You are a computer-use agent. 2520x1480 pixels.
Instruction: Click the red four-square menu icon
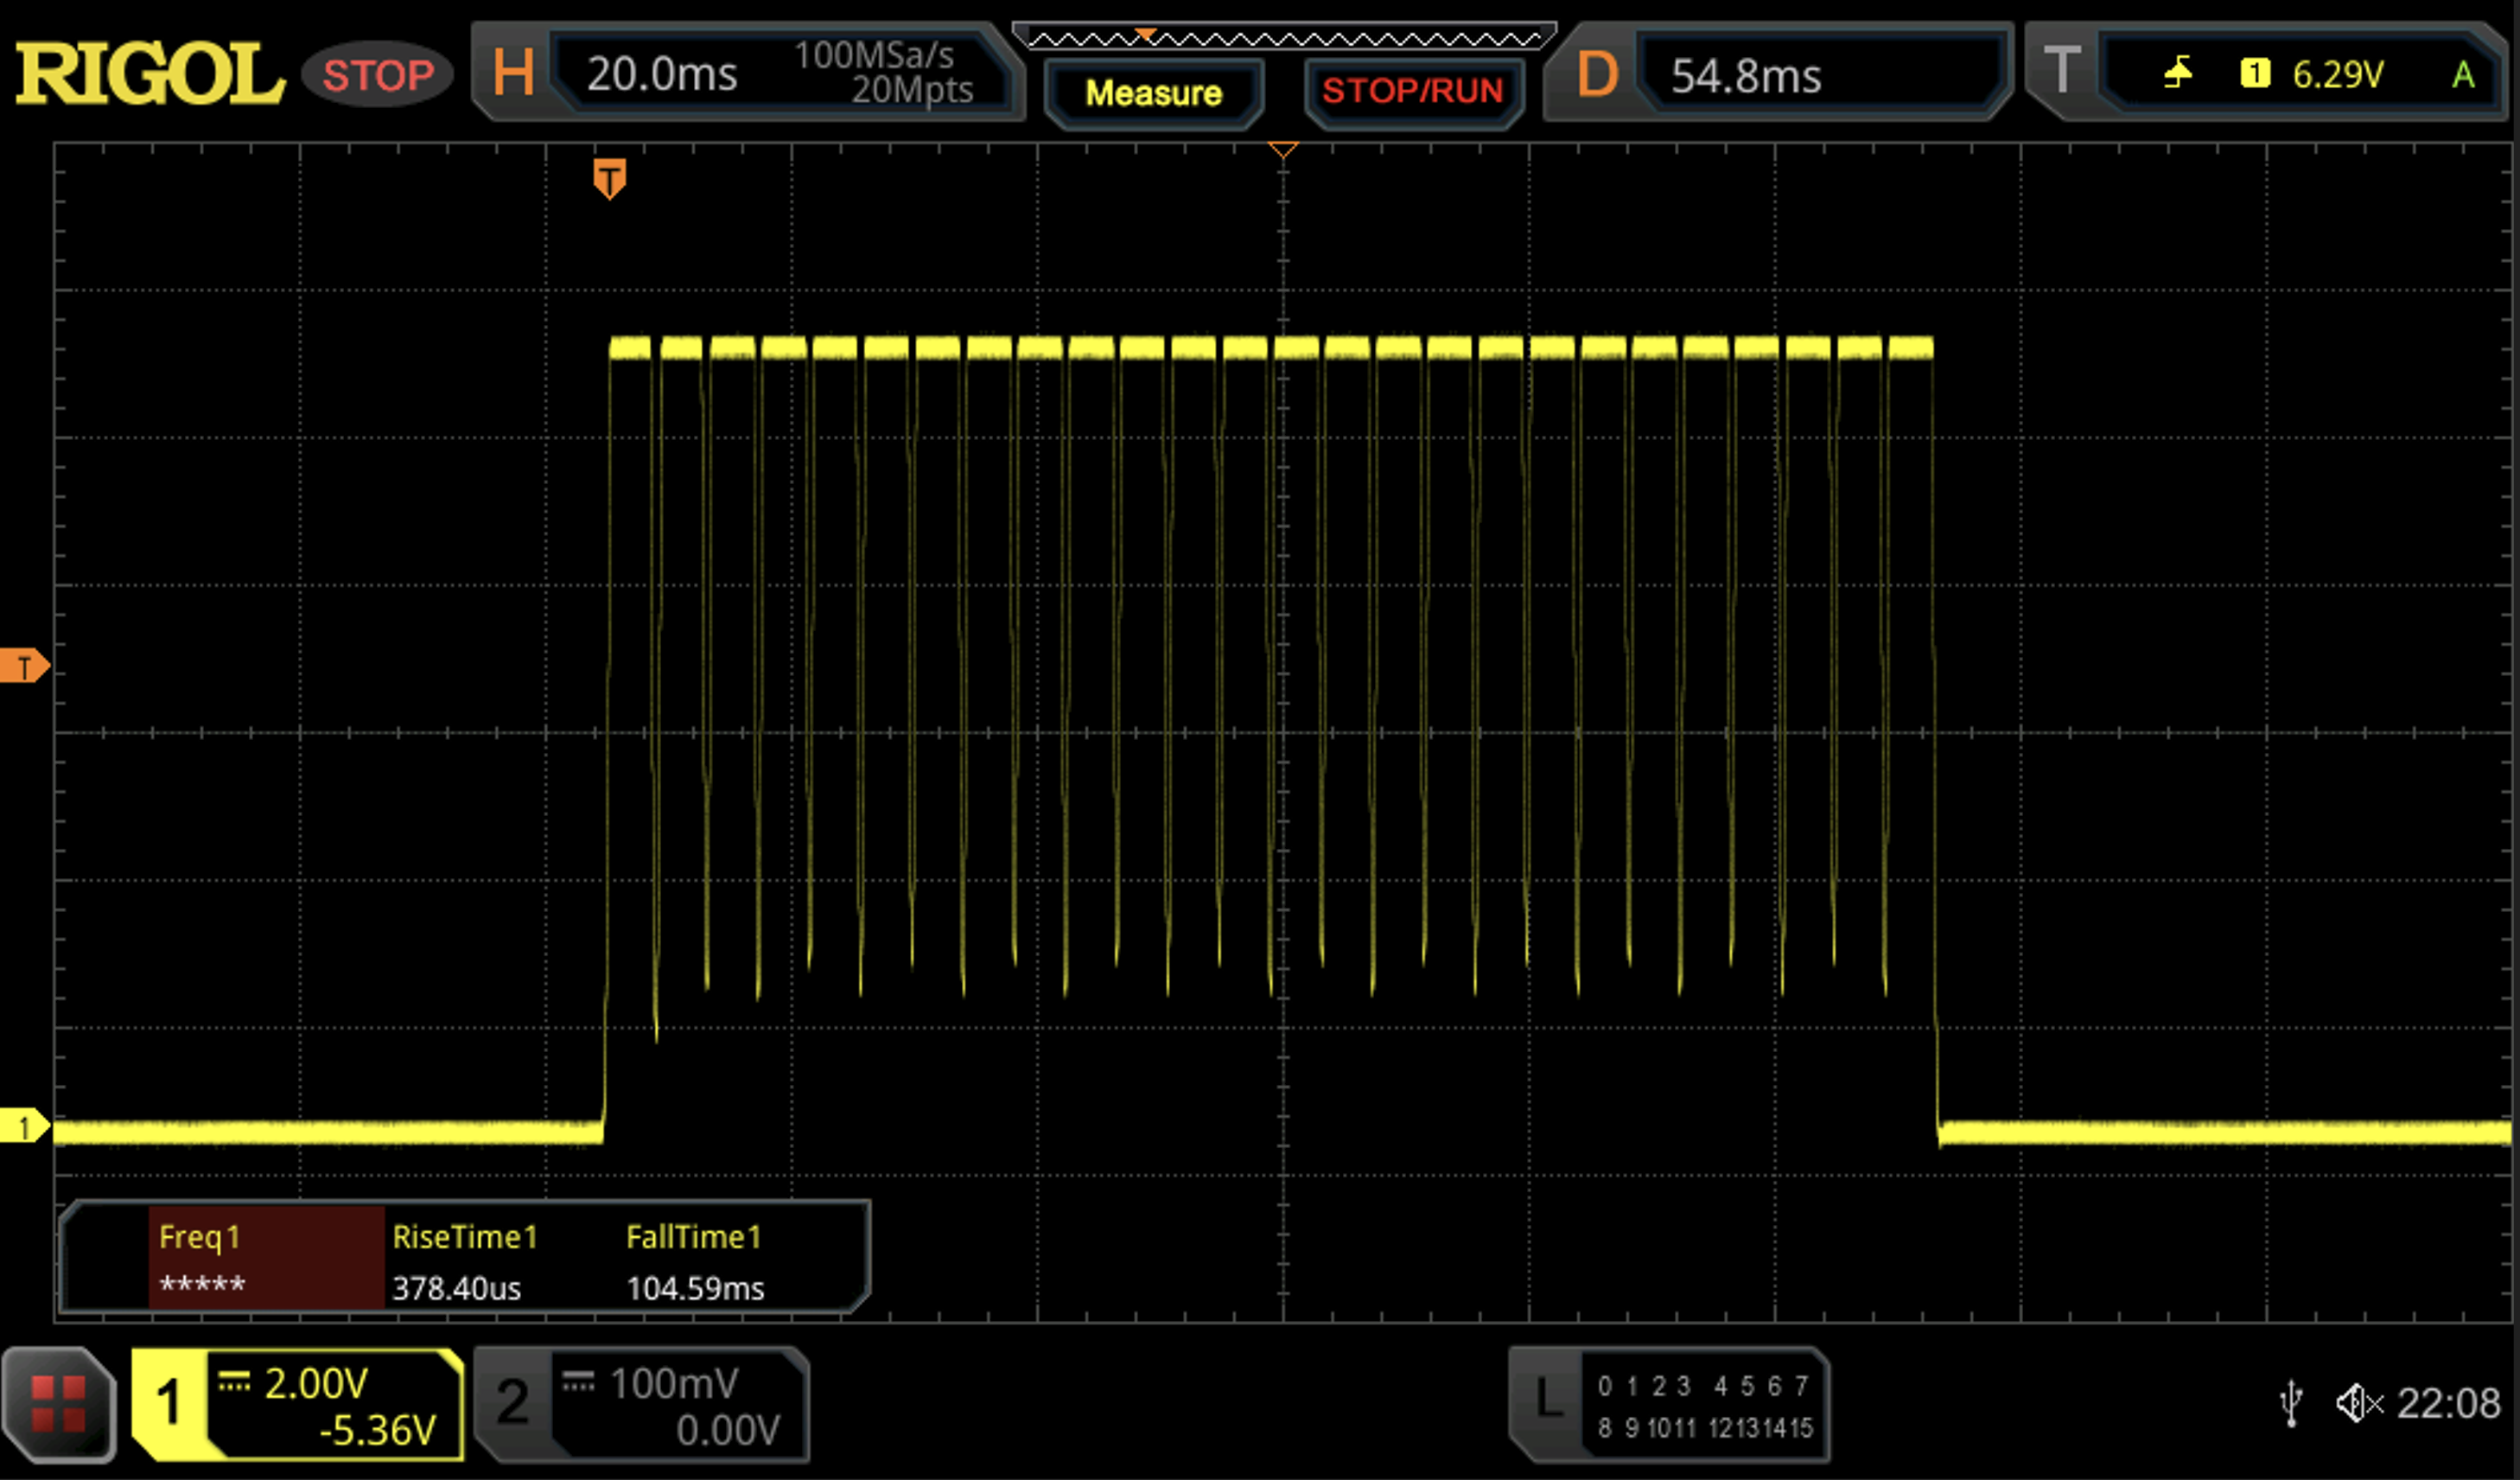59,1404
